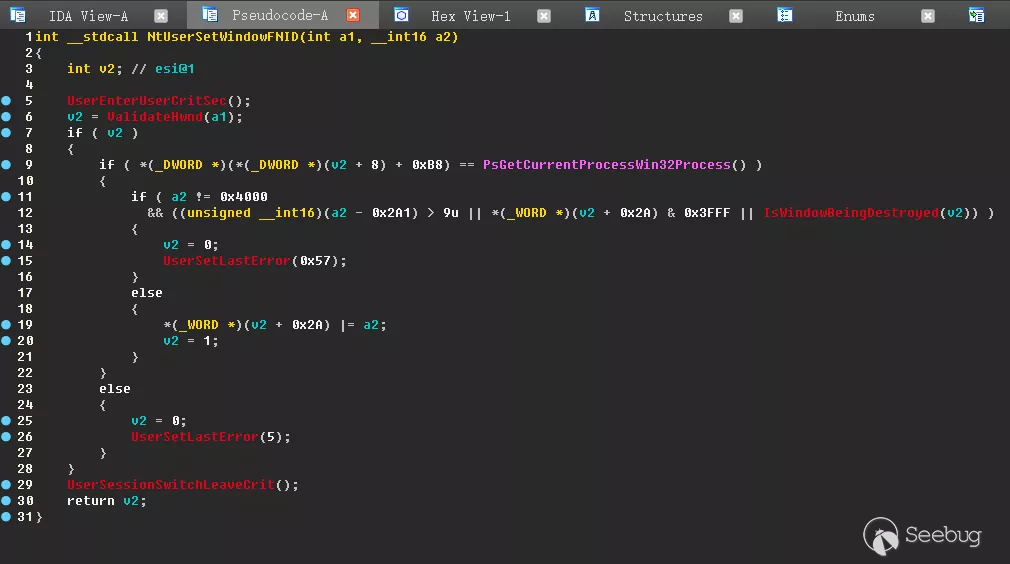The height and width of the screenshot is (564, 1010).
Task: Toggle breakpoint dot on line 25
Action: pyautogui.click(x=6, y=420)
